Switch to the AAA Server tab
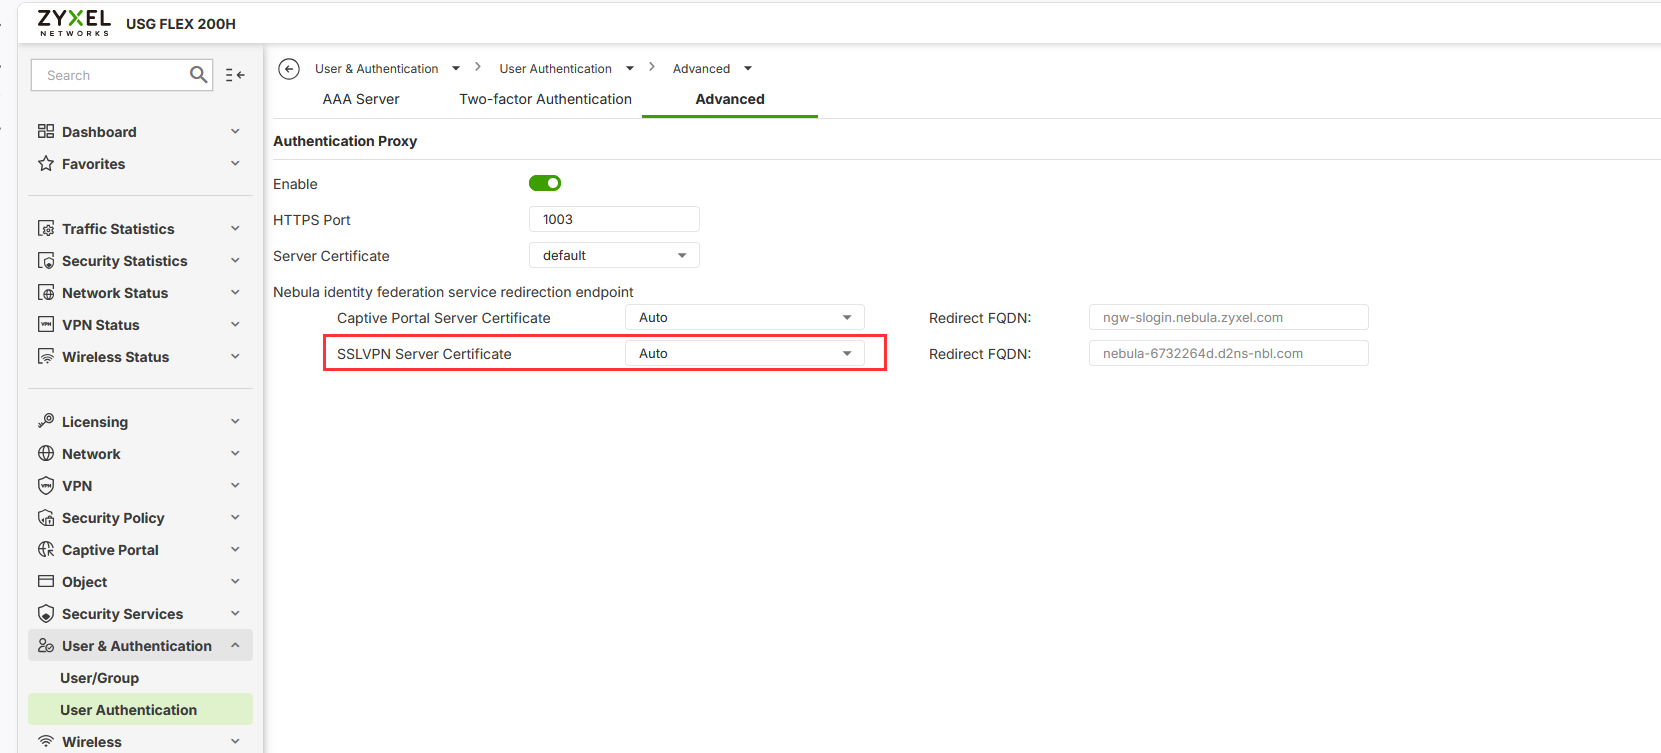This screenshot has width=1661, height=753. coord(361,99)
